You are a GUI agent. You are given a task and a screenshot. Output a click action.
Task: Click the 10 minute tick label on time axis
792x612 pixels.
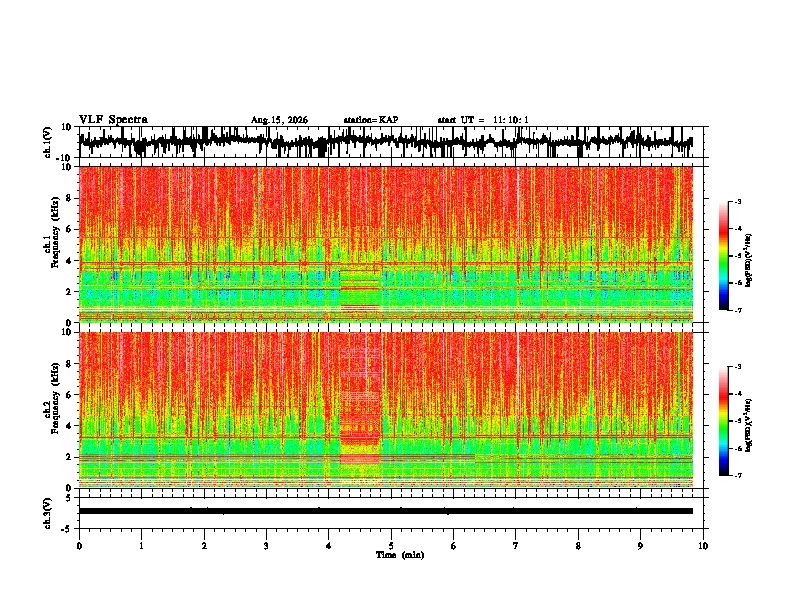click(703, 546)
